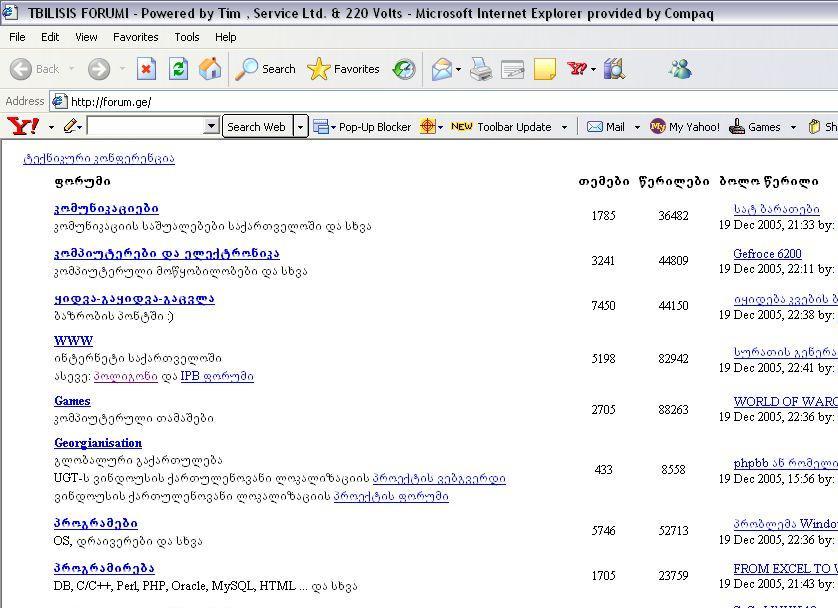This screenshot has height=608, width=838.
Task: Expand the Toolbar Update dropdown arrow
Action: tap(564, 127)
